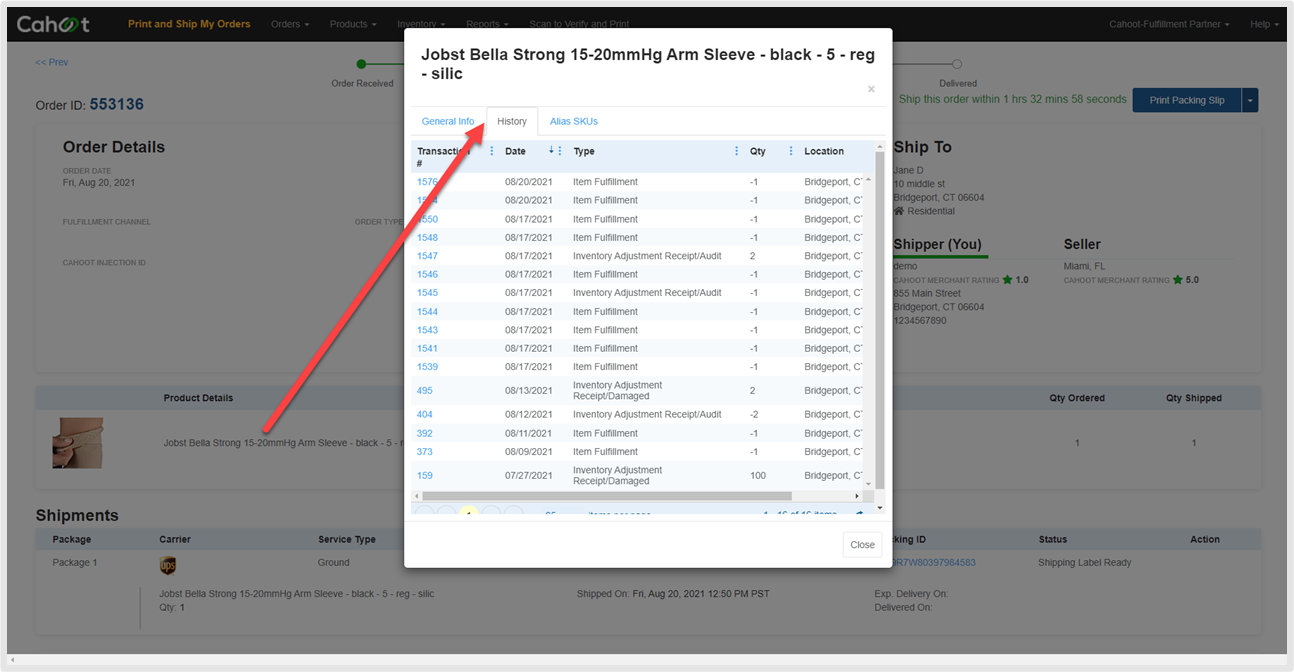This screenshot has height=672, width=1294.
Task: Open transaction 373 link
Action: pos(425,452)
